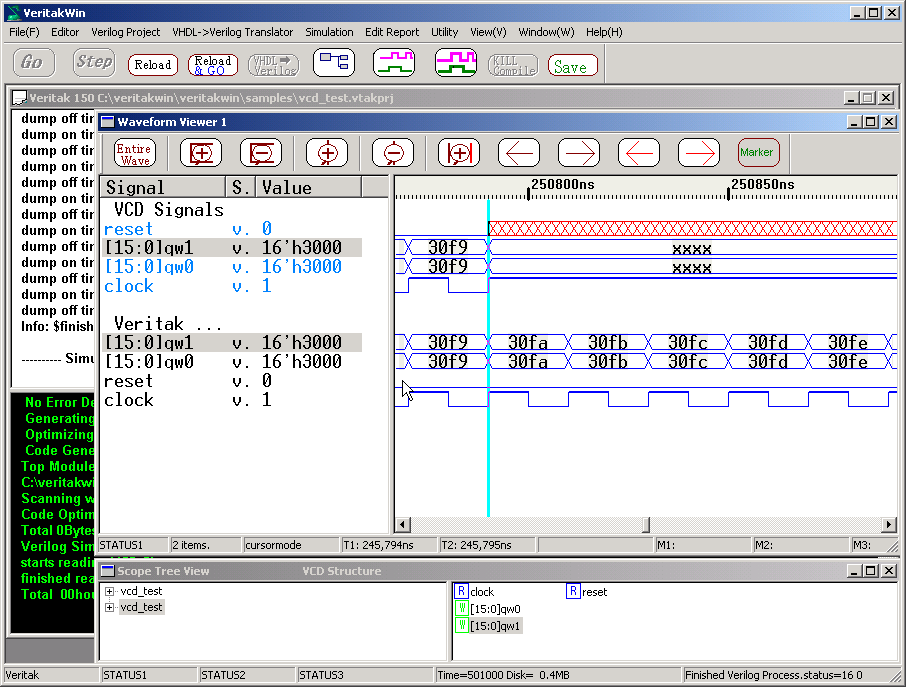
Task: Click 'Time=501000 Disk= 0.4MB' in status bar
Action: tap(558, 675)
